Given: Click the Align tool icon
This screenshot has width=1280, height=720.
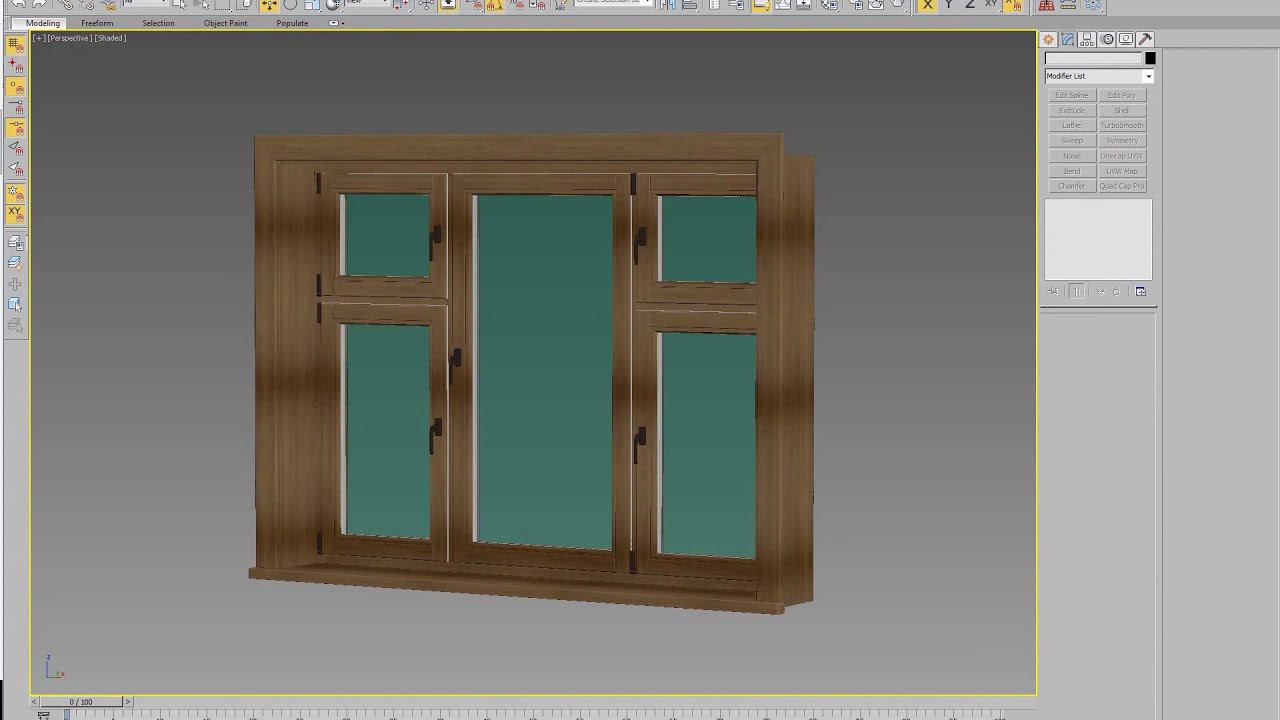Looking at the screenshot, I should coord(690,5).
